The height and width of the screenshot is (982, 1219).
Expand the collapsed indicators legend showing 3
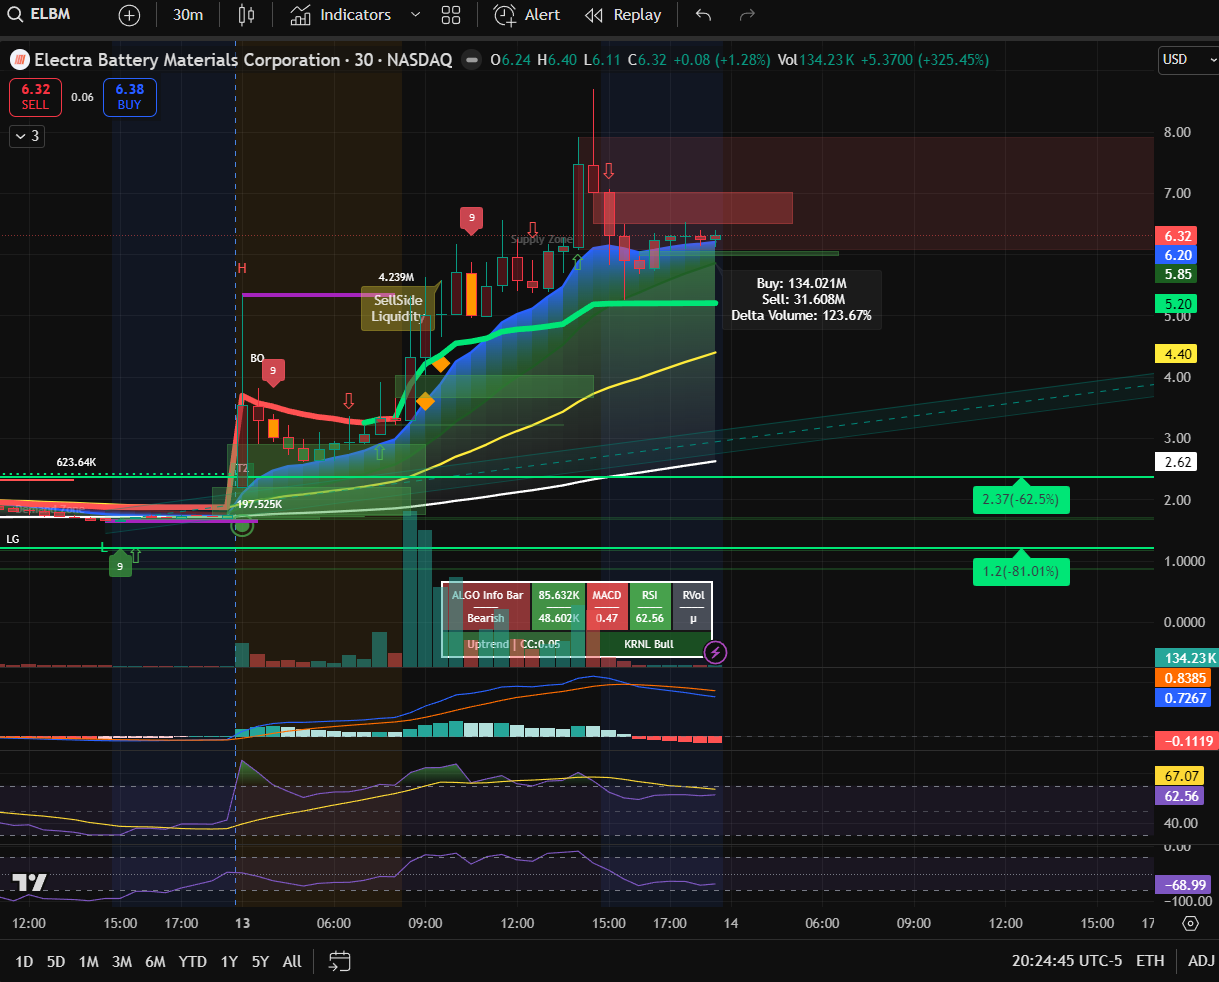point(27,136)
